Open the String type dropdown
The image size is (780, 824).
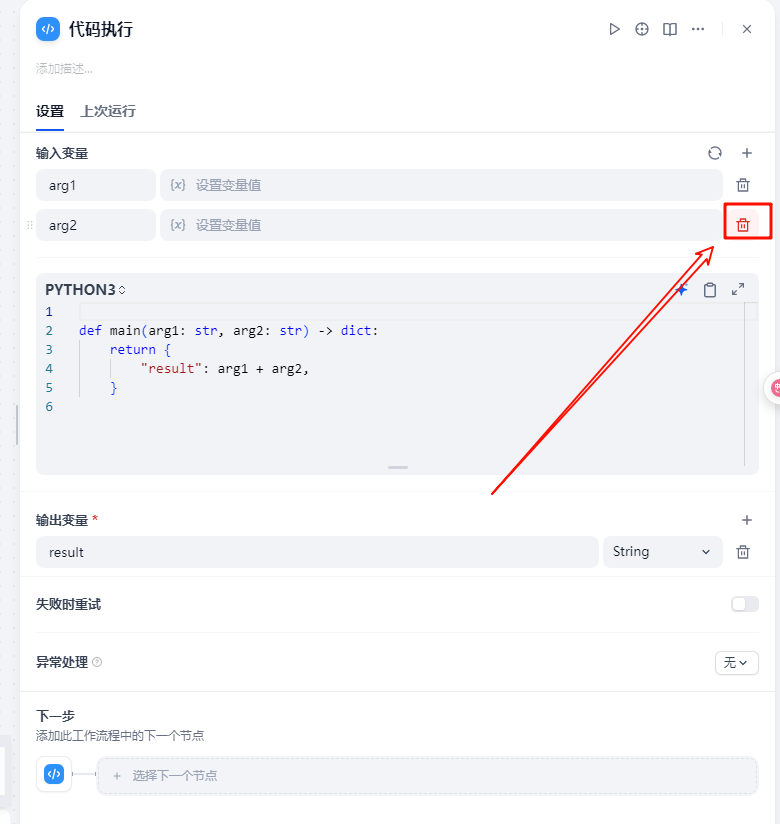[x=662, y=552]
